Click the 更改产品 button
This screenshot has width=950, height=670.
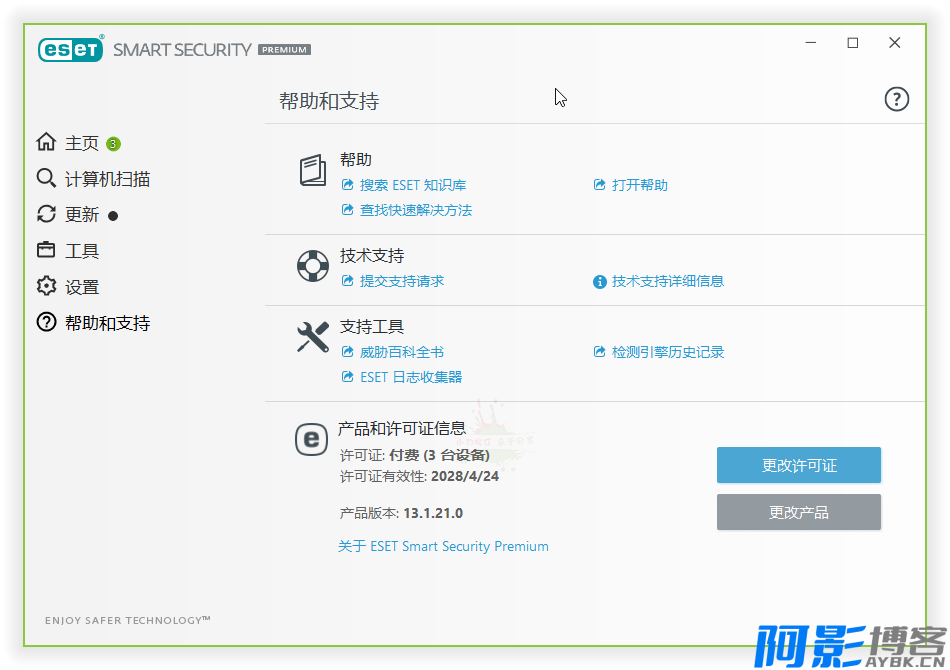[799, 512]
